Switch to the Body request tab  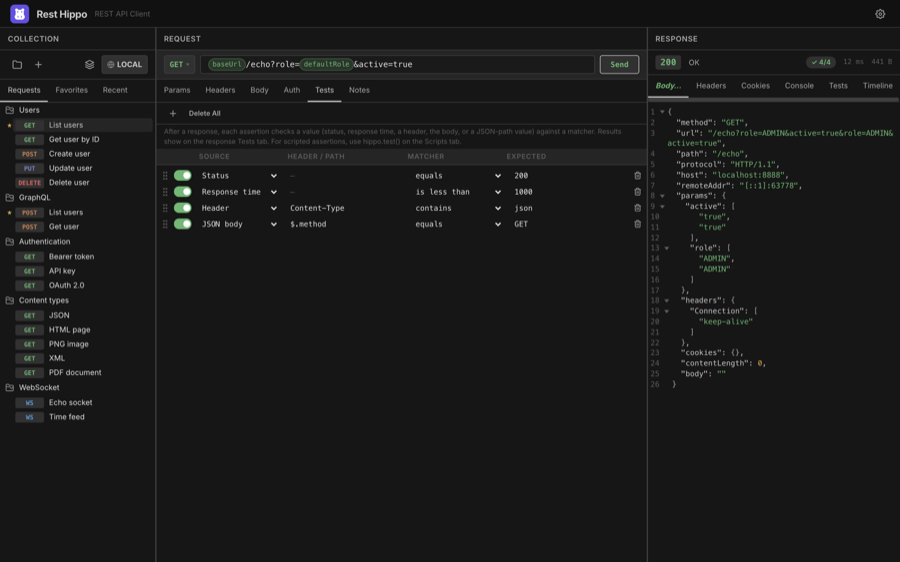point(259,90)
